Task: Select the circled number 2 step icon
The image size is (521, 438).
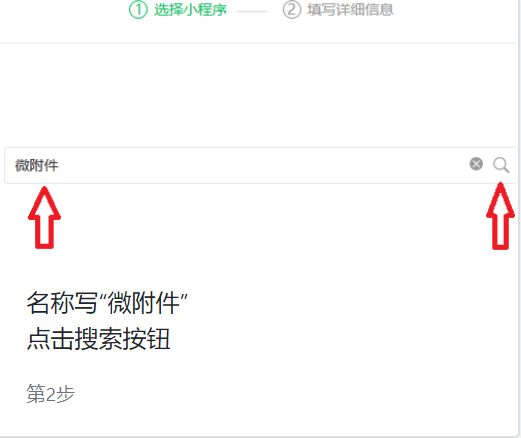Action: point(292,10)
